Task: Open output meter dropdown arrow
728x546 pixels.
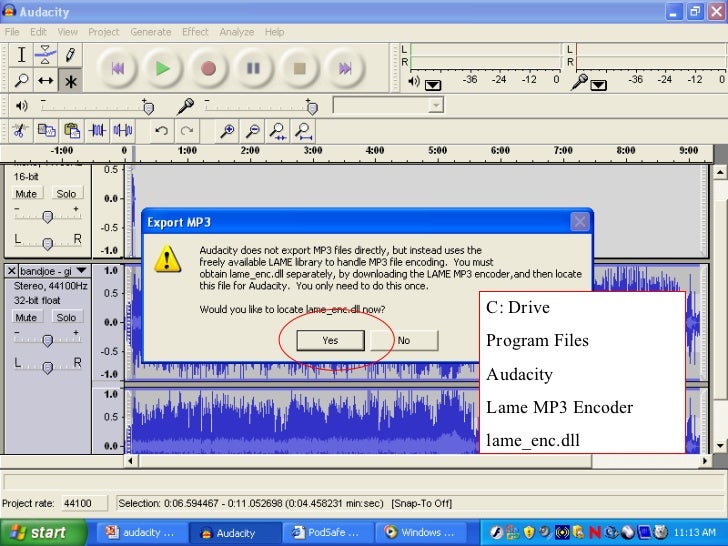Action: (433, 85)
